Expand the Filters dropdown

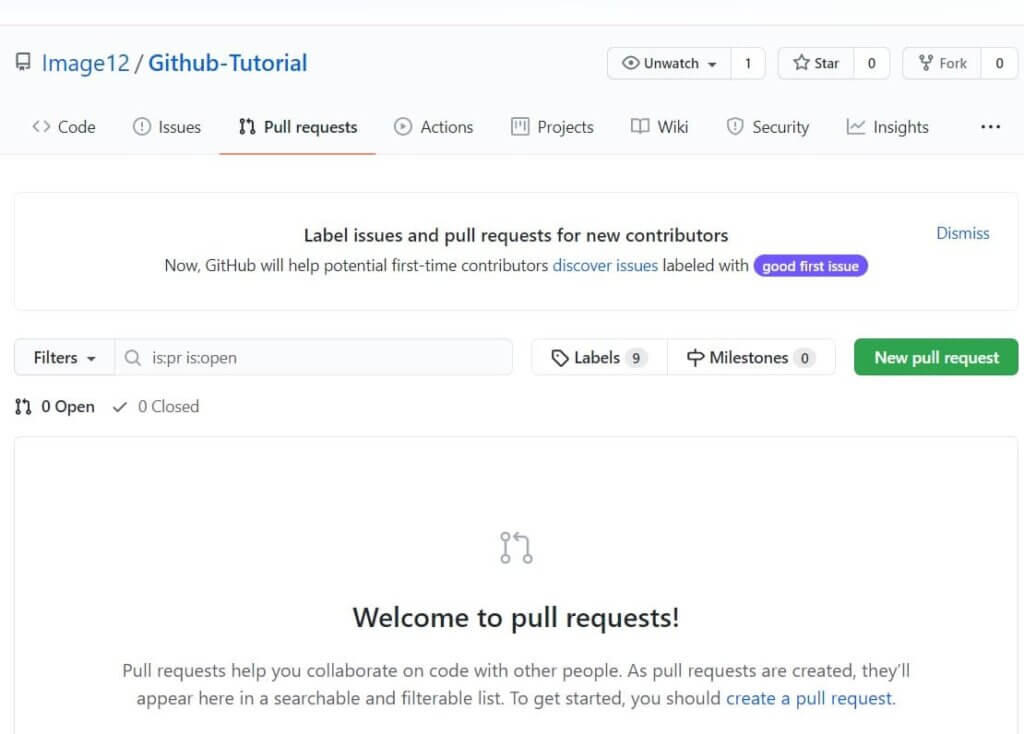[65, 357]
